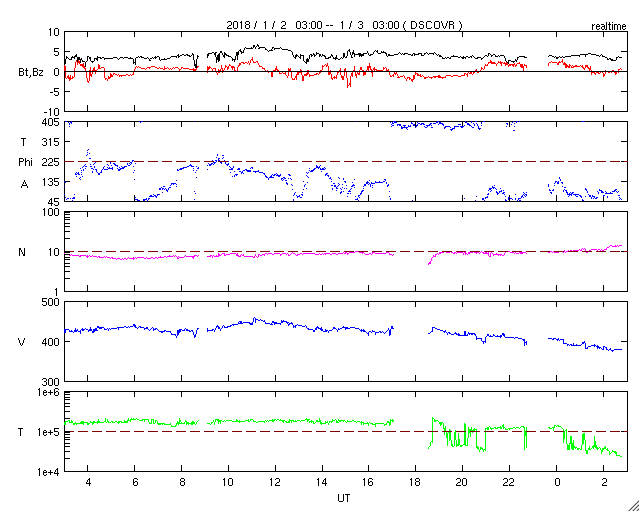Click the "300" tick on V axis
The height and width of the screenshot is (512, 640).
(x=51, y=382)
